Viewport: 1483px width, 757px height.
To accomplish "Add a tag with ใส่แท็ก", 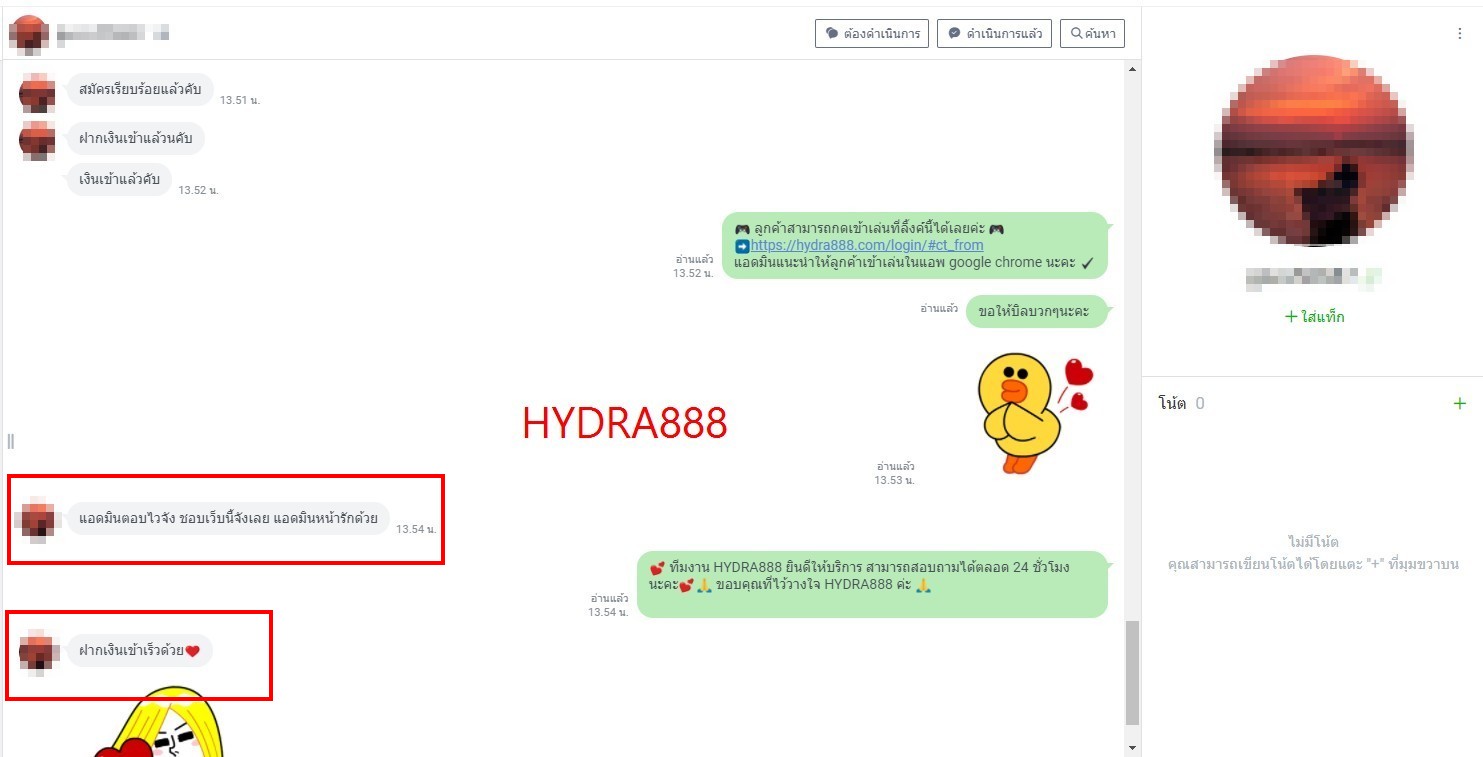I will pos(1315,317).
